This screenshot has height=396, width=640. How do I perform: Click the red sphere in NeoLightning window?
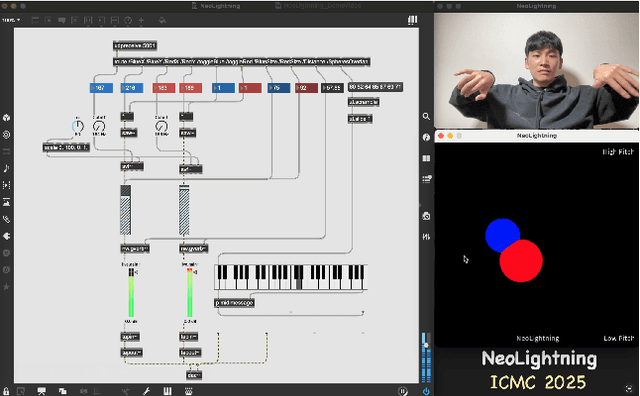pos(521,260)
